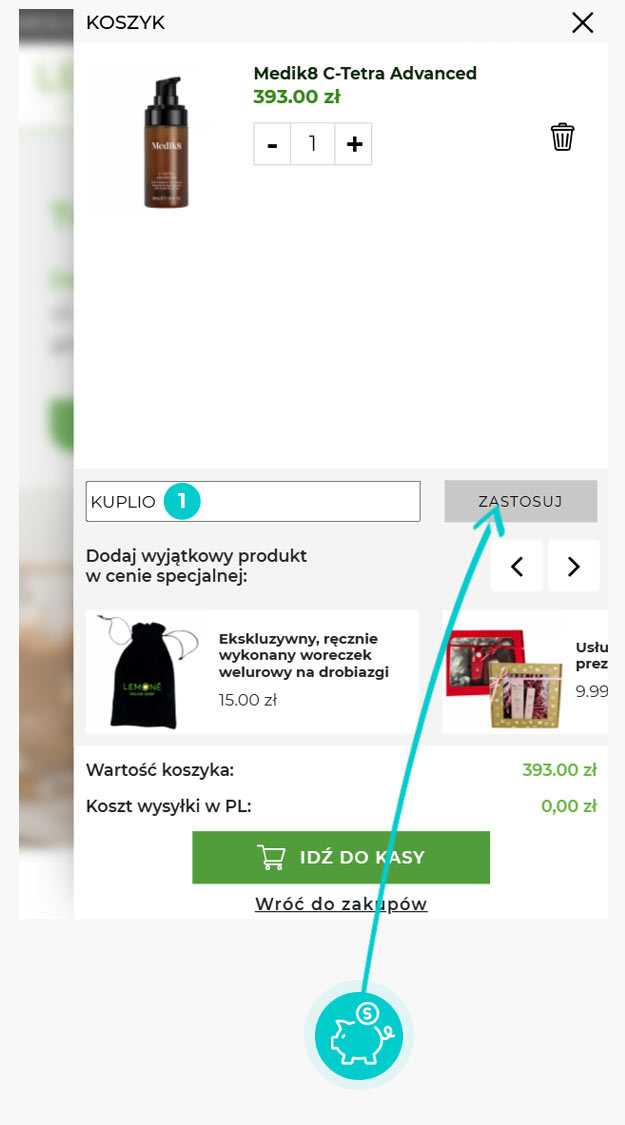
Task: Apply the code using the Zastosuj button
Action: pyautogui.click(x=520, y=502)
